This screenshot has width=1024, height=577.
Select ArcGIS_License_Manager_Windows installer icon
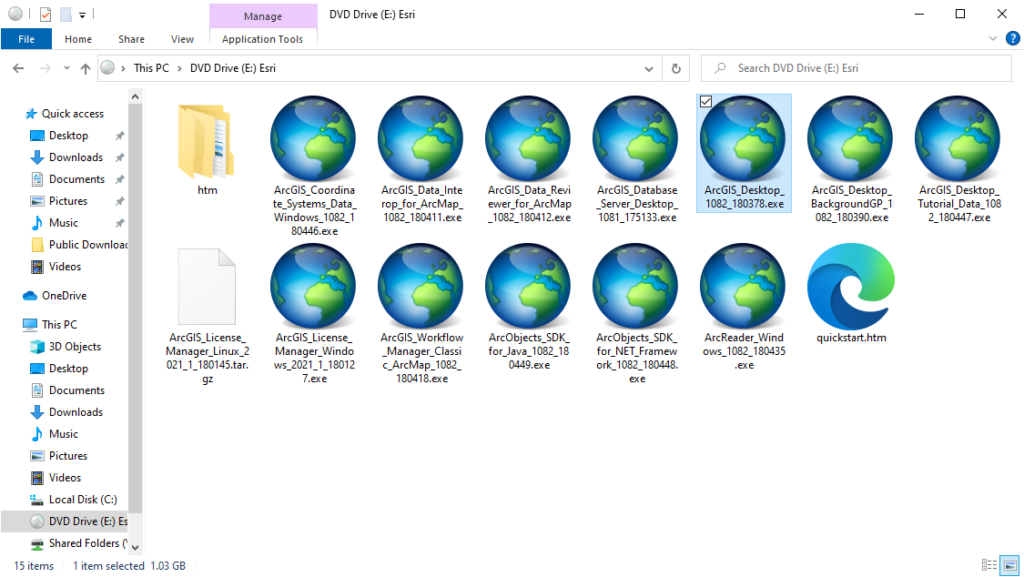point(313,286)
